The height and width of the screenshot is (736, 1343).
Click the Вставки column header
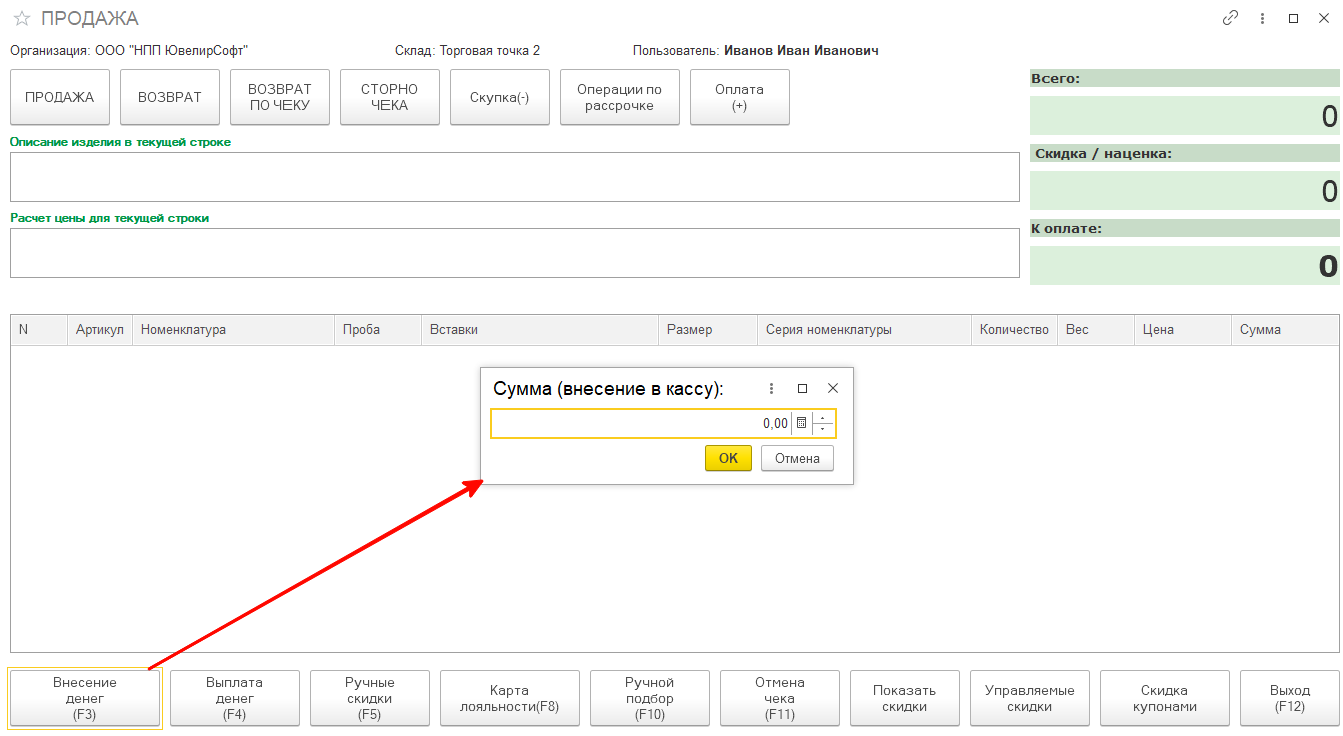(540, 330)
